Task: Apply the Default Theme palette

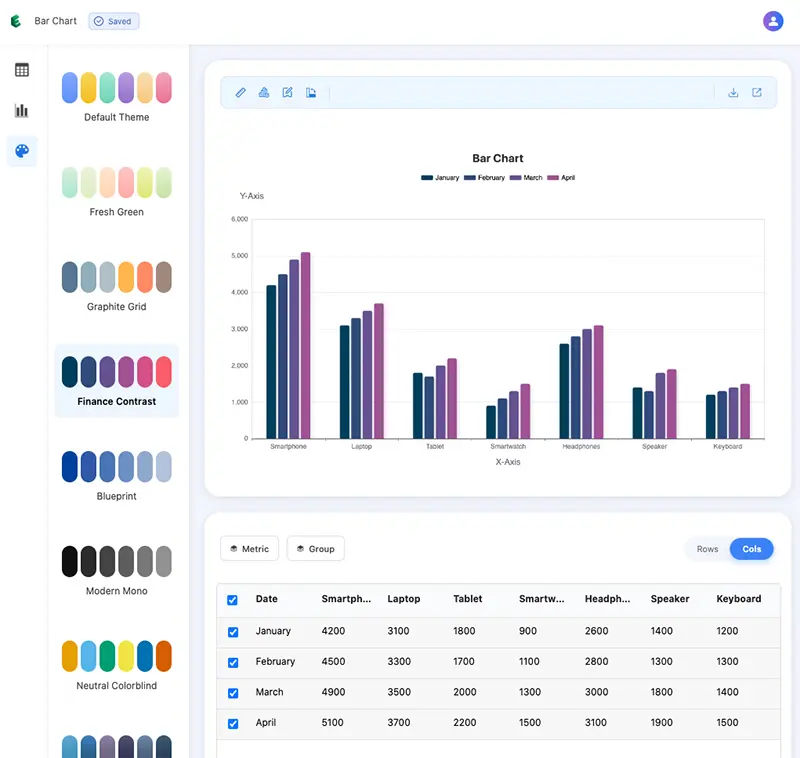Action: (117, 97)
